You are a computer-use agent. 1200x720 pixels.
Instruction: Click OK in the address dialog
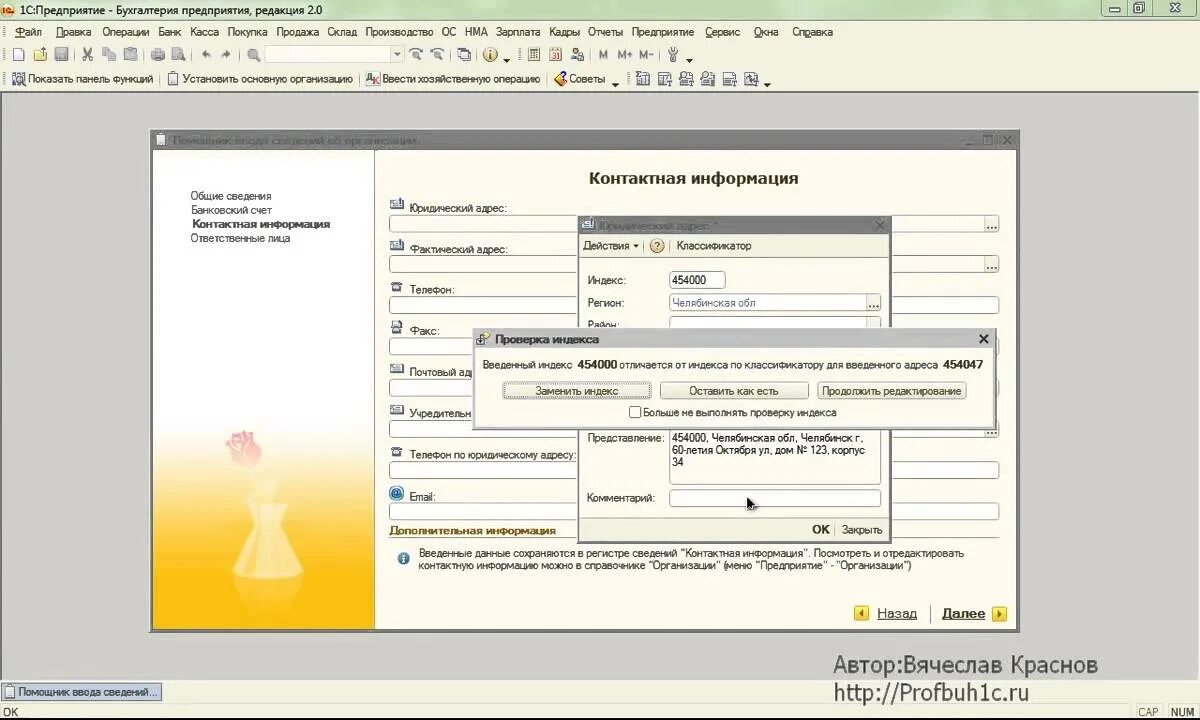click(x=821, y=530)
